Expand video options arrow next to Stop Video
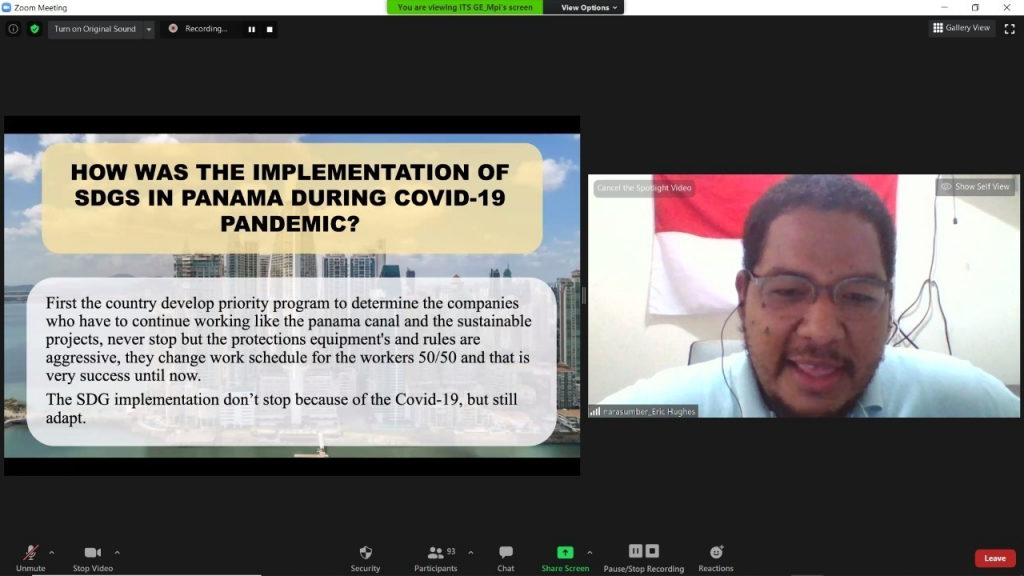 click(x=117, y=552)
